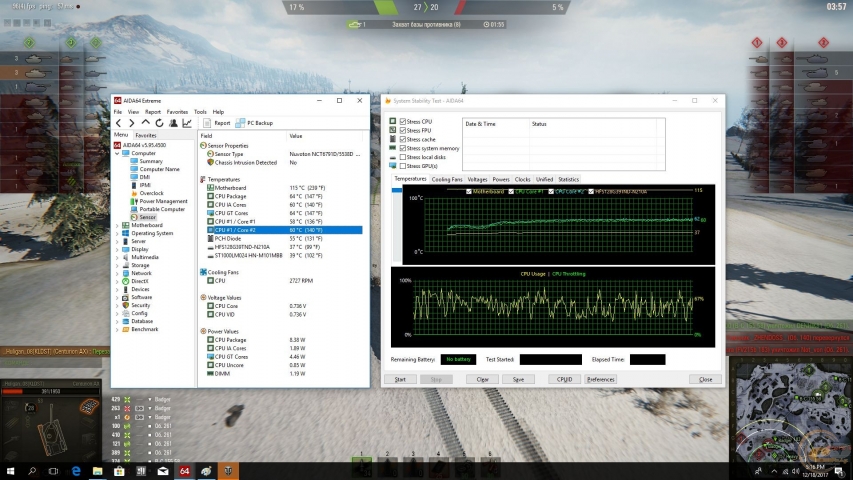Switch to the Powers tab
The image size is (853, 480).
[x=500, y=180]
